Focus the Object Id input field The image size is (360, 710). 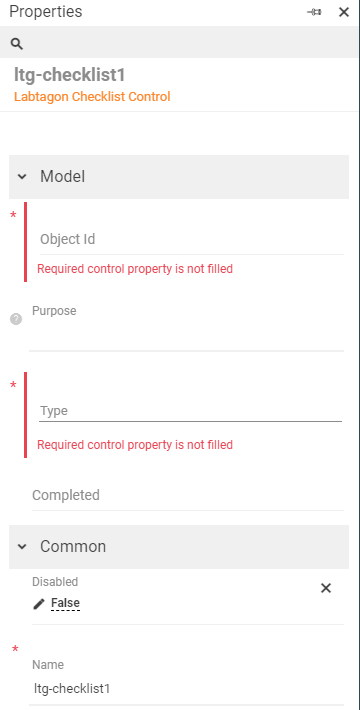tap(192, 239)
